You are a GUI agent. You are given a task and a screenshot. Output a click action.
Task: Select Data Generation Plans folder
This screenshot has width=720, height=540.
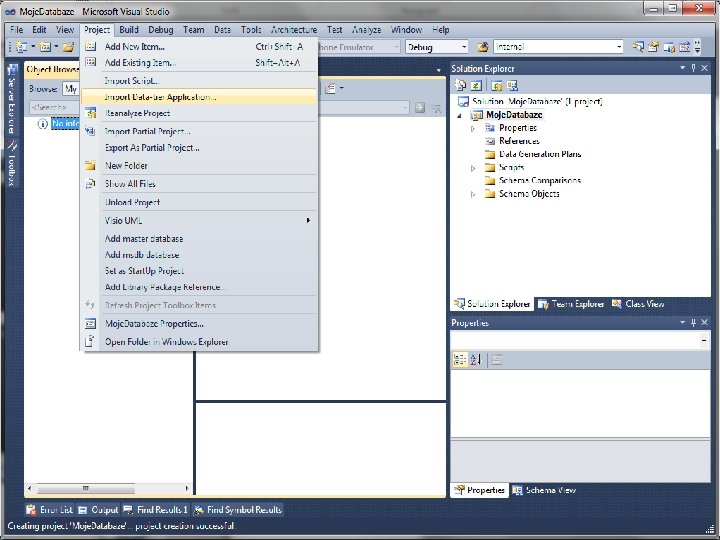point(540,154)
